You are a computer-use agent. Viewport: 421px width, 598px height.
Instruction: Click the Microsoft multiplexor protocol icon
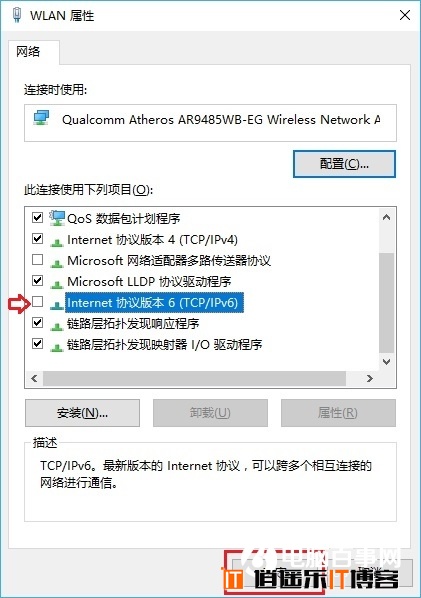pos(57,262)
